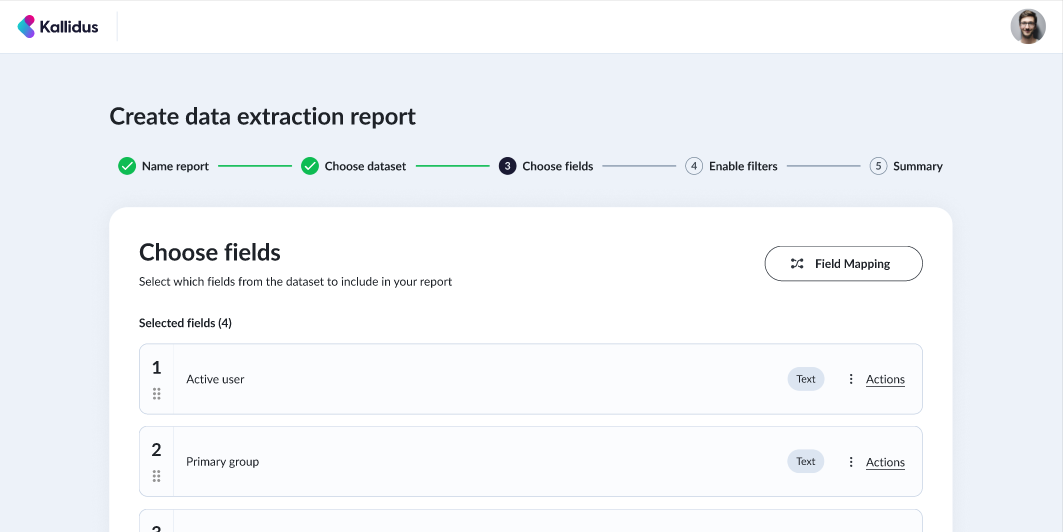
Task: Click Actions link for Primary group
Action: coord(885,462)
